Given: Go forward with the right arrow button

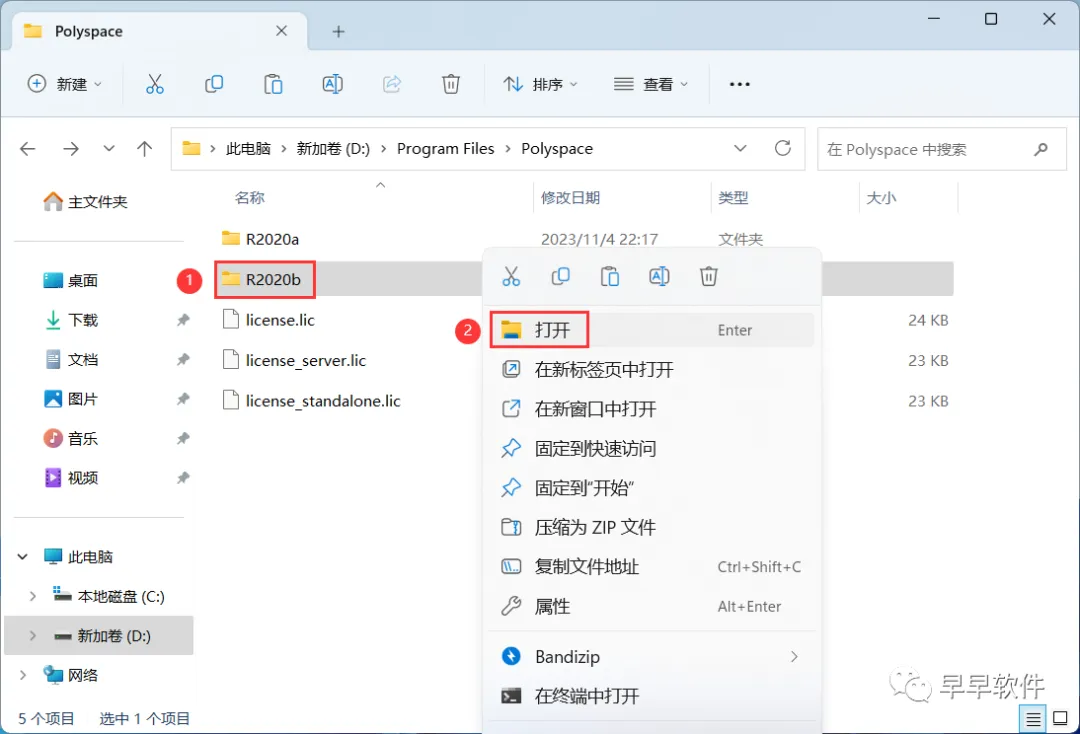Looking at the screenshot, I should point(71,149).
